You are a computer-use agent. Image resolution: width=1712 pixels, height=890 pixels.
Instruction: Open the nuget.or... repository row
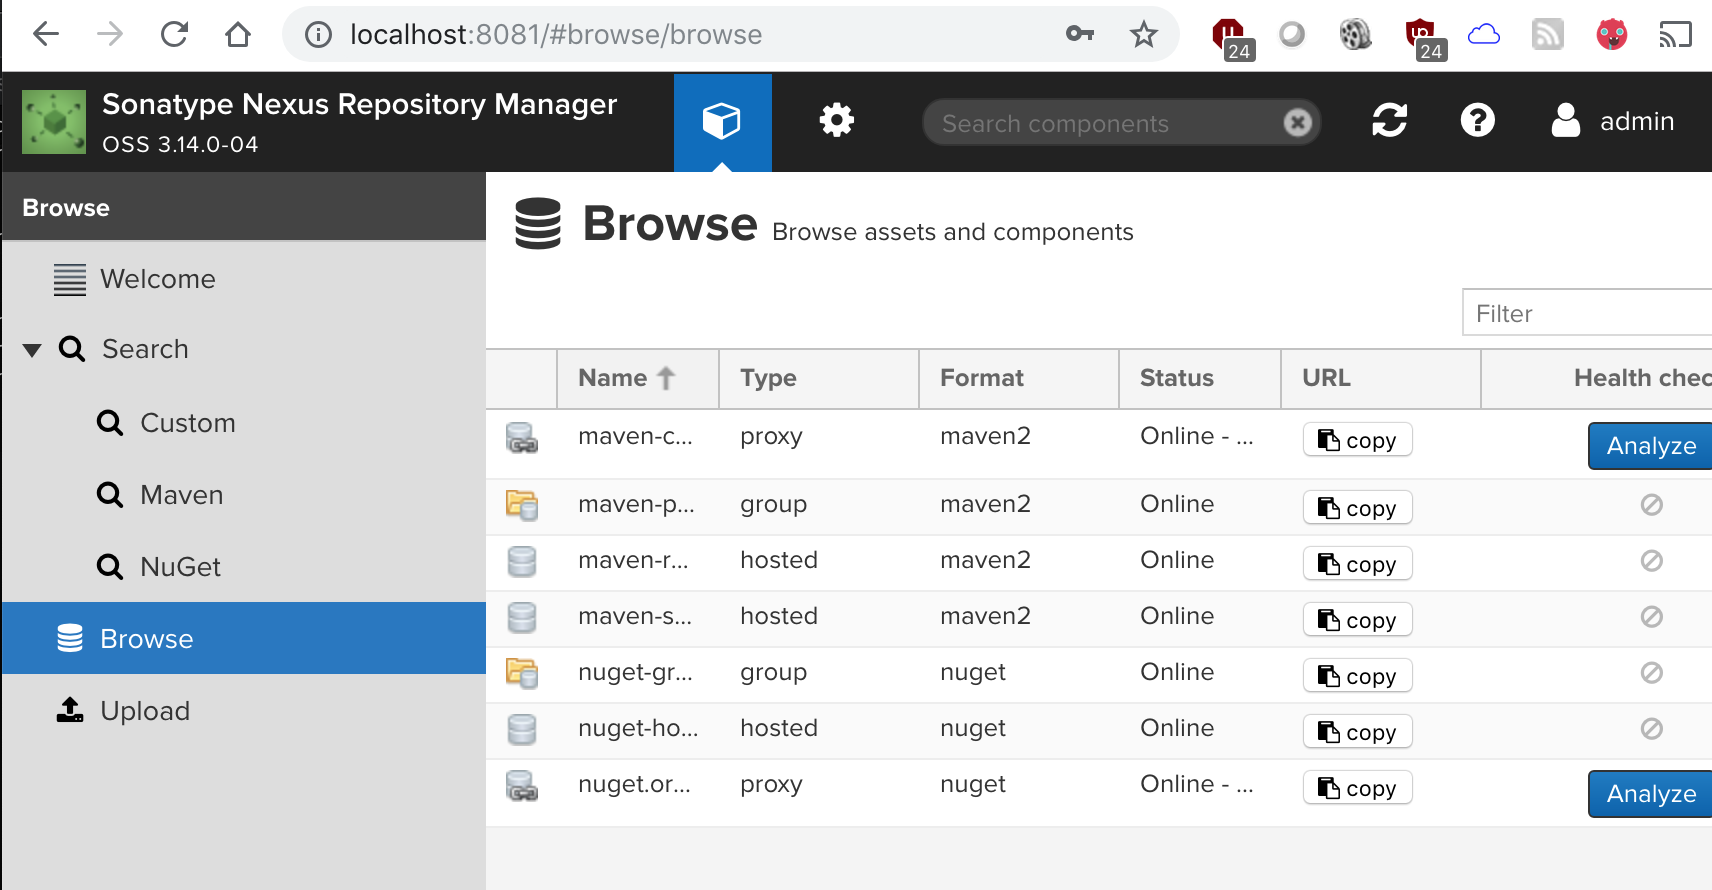[1099, 793]
